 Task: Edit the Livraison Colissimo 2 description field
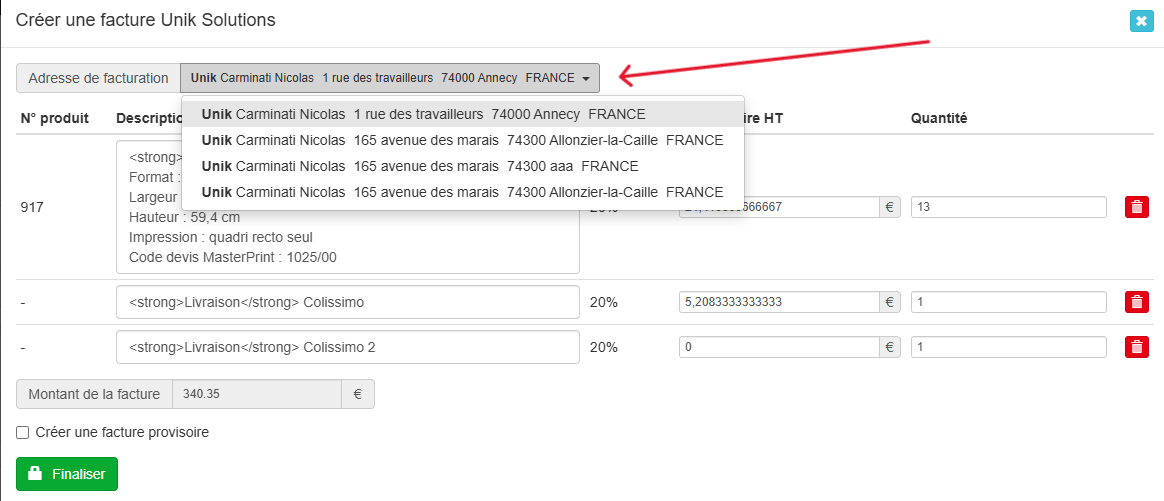pos(347,347)
